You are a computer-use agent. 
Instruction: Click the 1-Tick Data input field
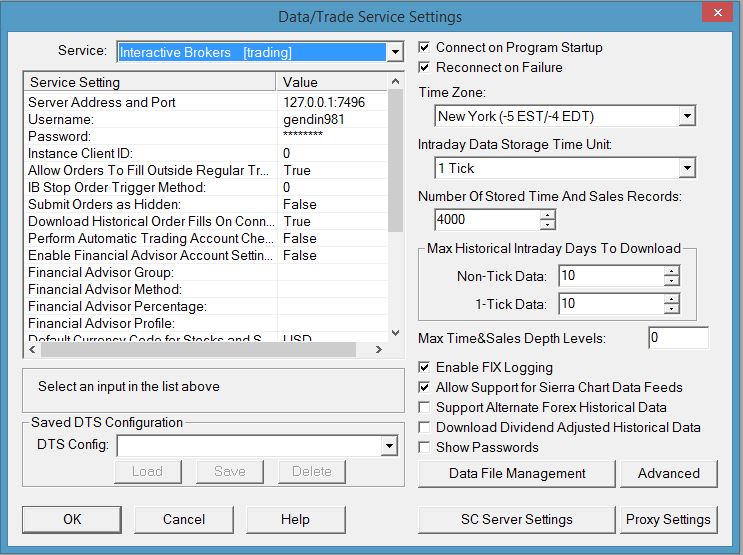611,304
